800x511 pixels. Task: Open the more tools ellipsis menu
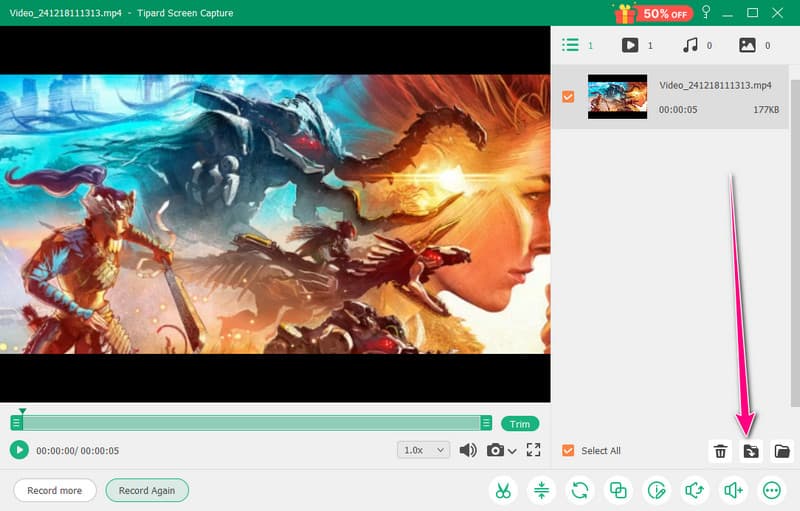coord(771,491)
